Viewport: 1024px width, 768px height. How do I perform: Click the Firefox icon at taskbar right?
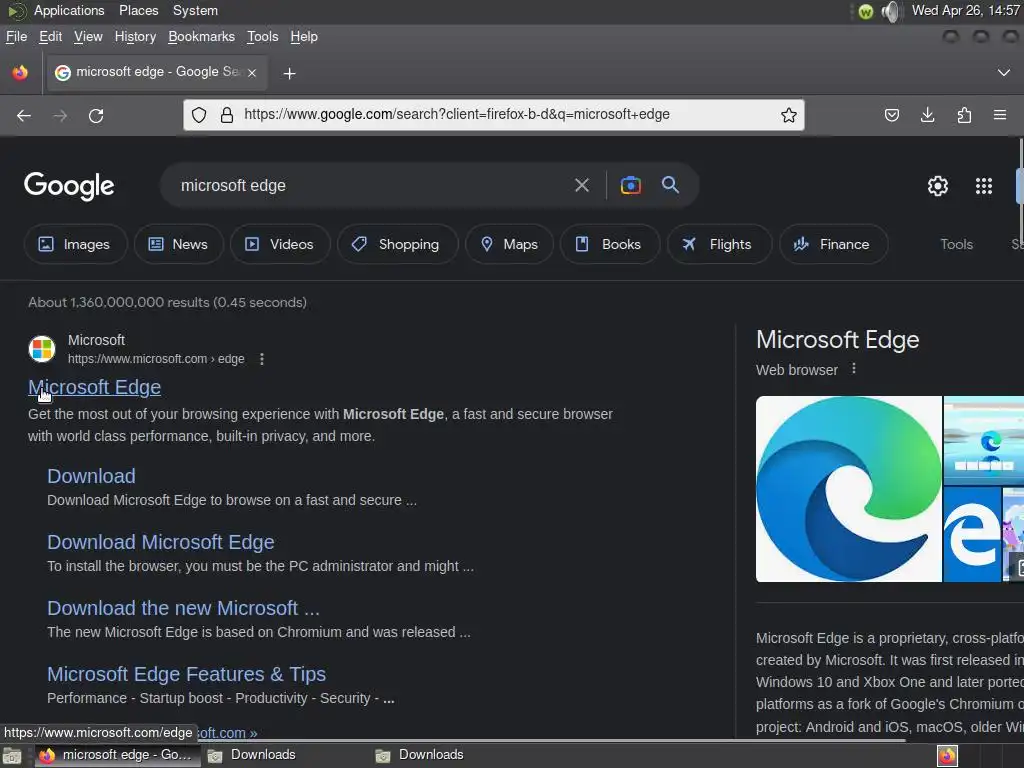coord(948,756)
